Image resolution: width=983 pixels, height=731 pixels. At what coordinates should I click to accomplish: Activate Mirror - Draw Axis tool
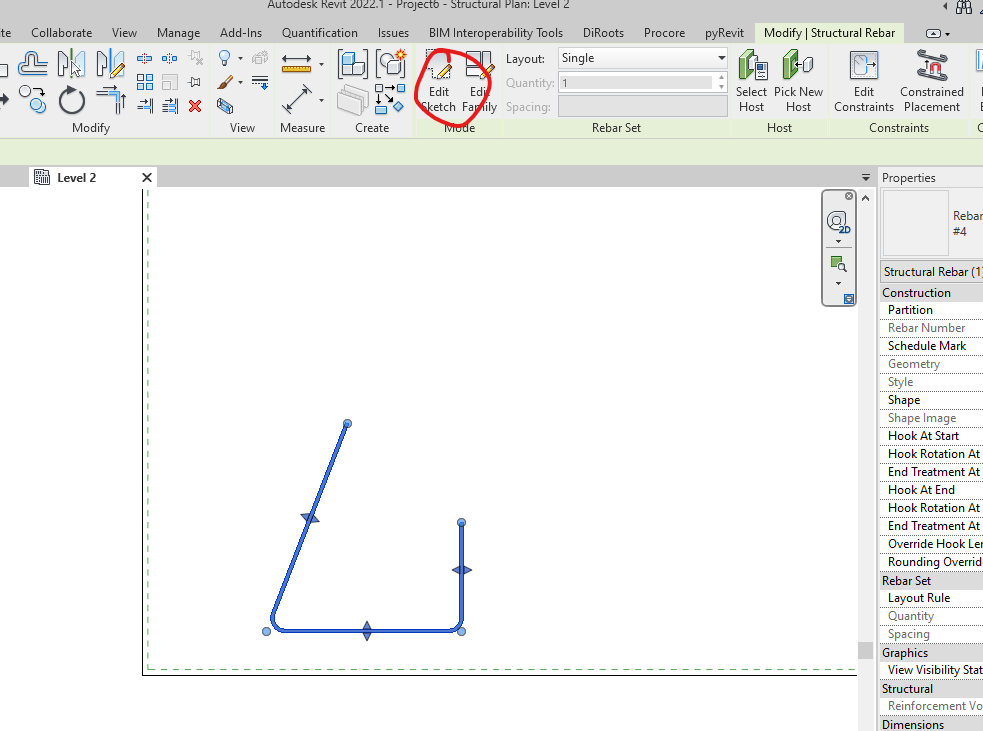tap(110, 63)
